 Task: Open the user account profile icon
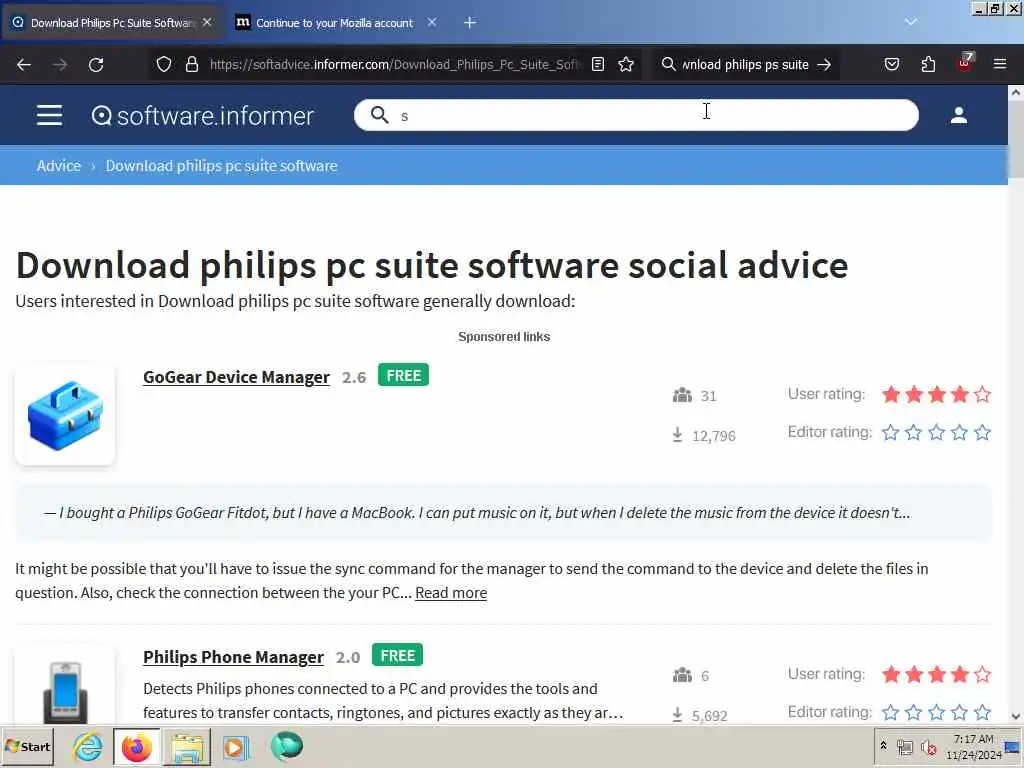[959, 115]
